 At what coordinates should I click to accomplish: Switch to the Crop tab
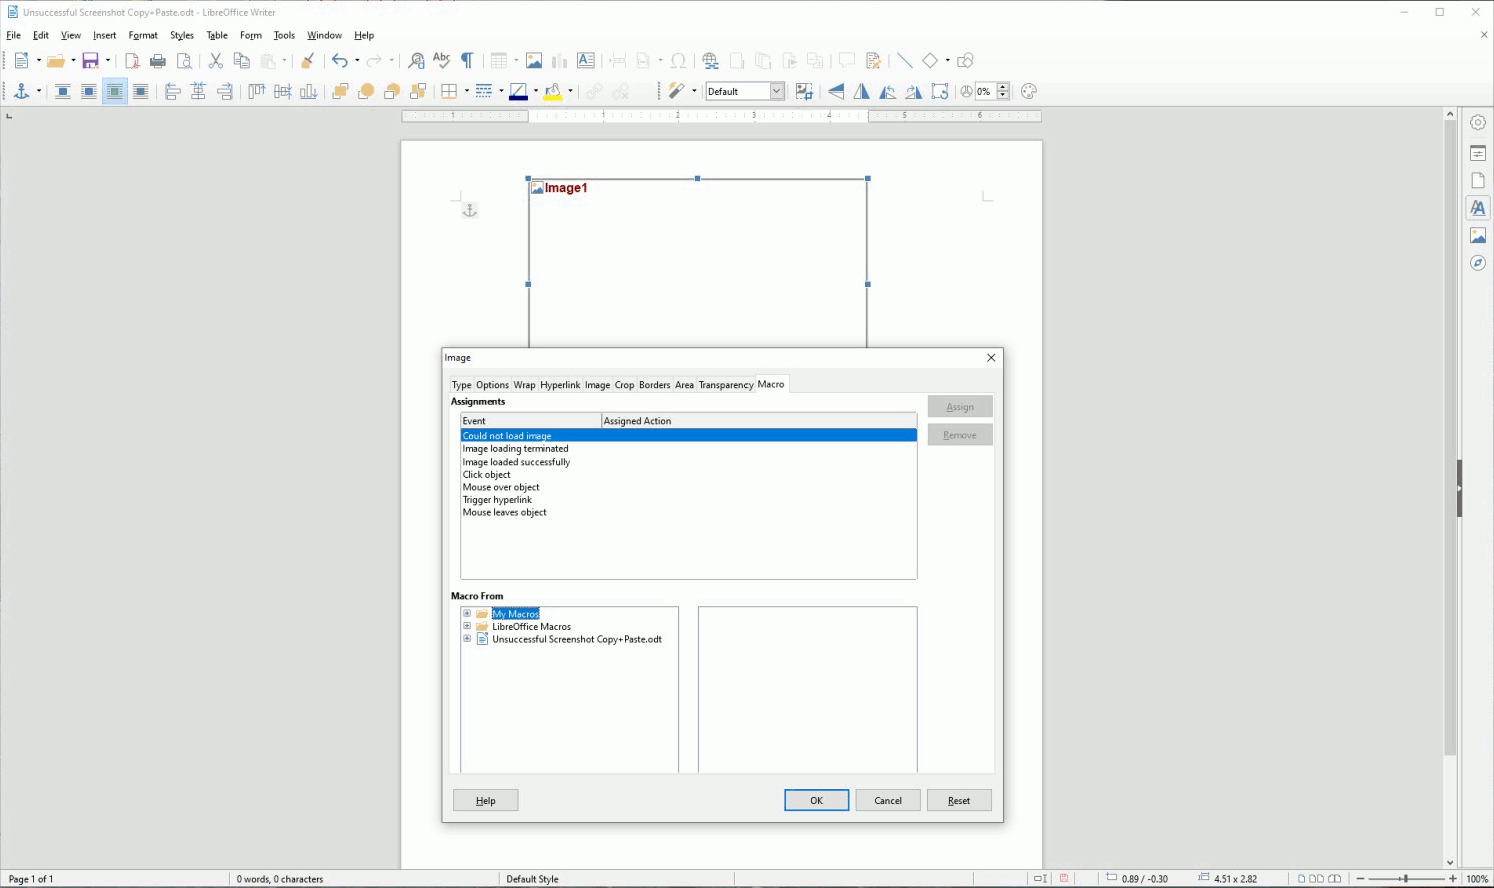(x=625, y=385)
